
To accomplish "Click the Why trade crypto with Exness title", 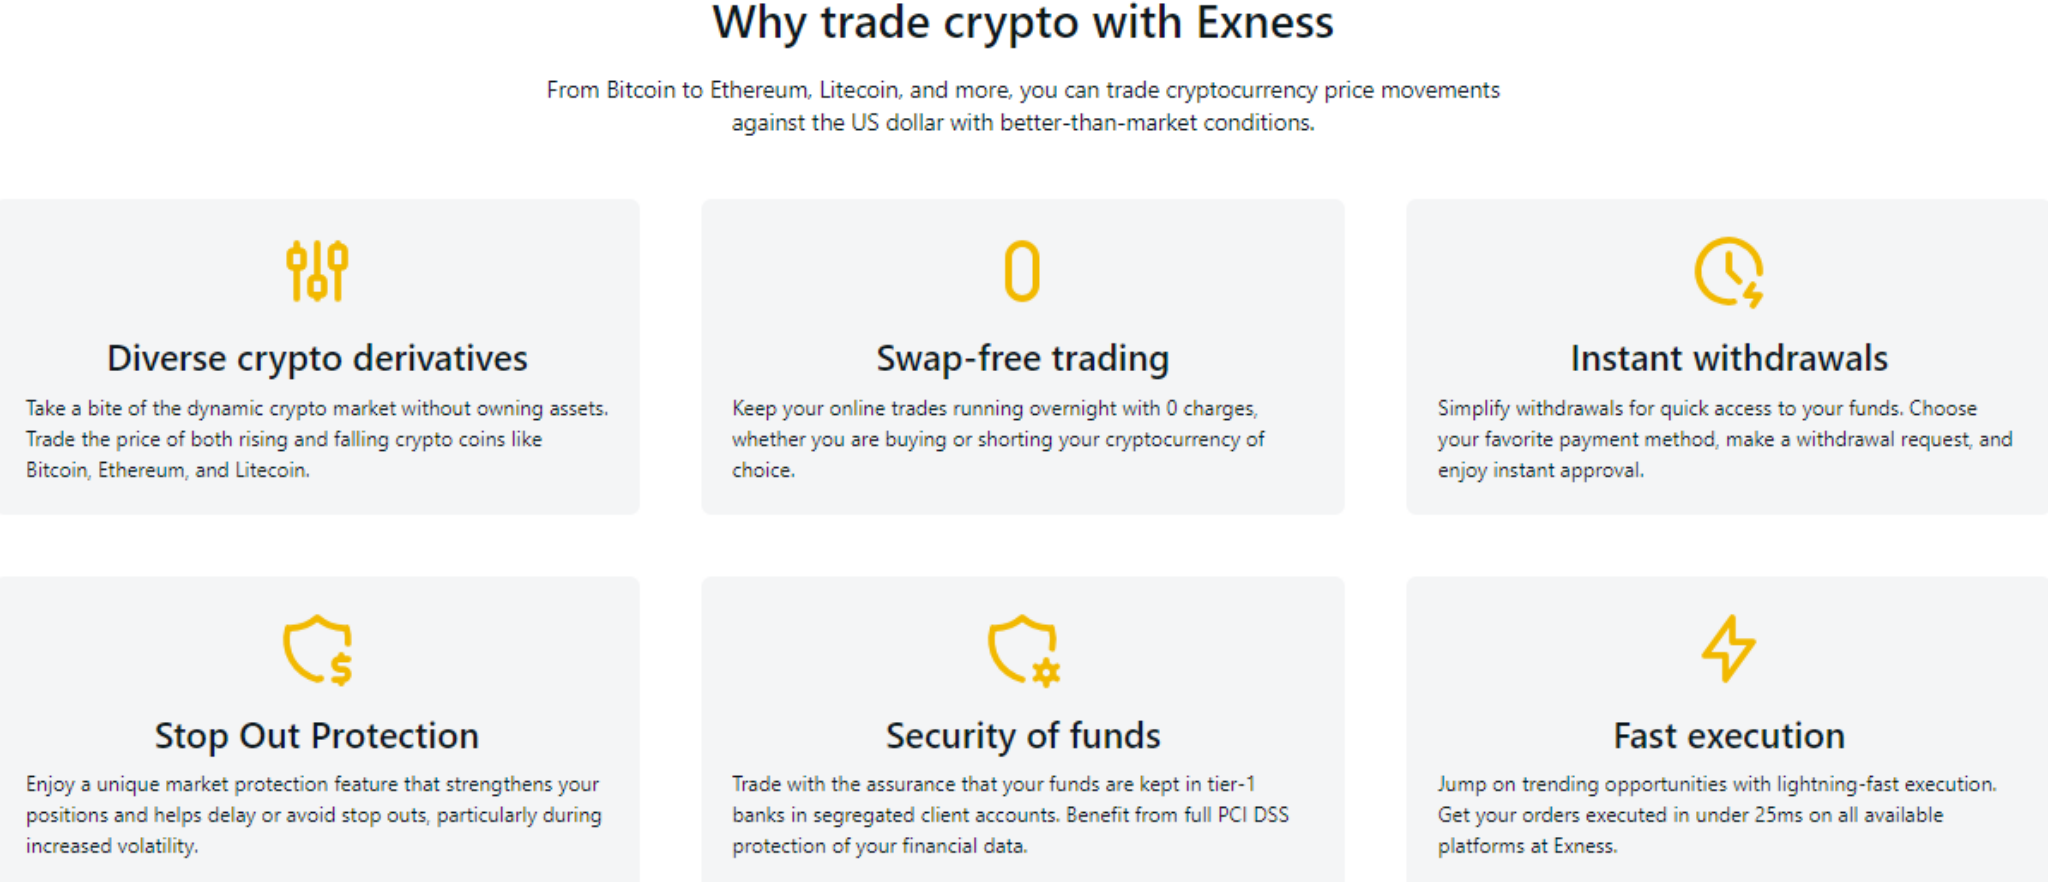I will (1022, 23).
